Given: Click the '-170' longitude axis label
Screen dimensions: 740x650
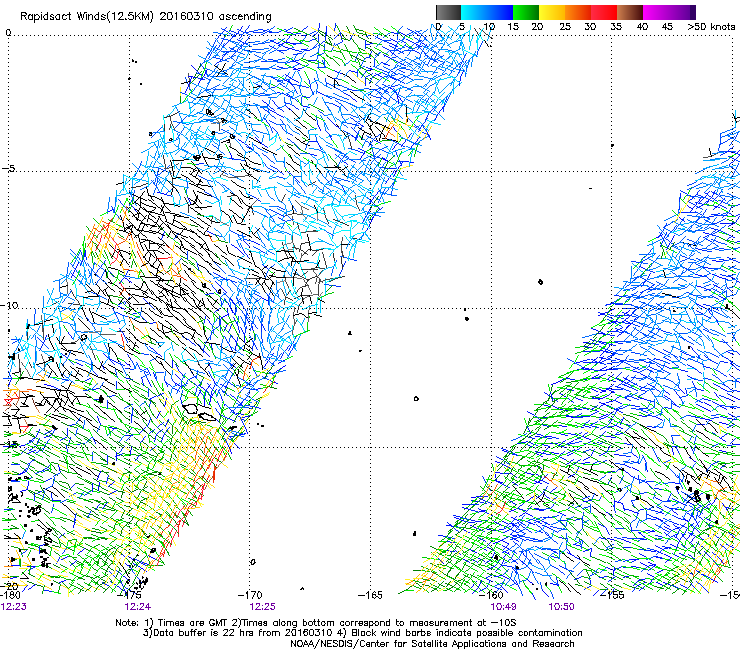Looking at the screenshot, I should pos(250,595).
